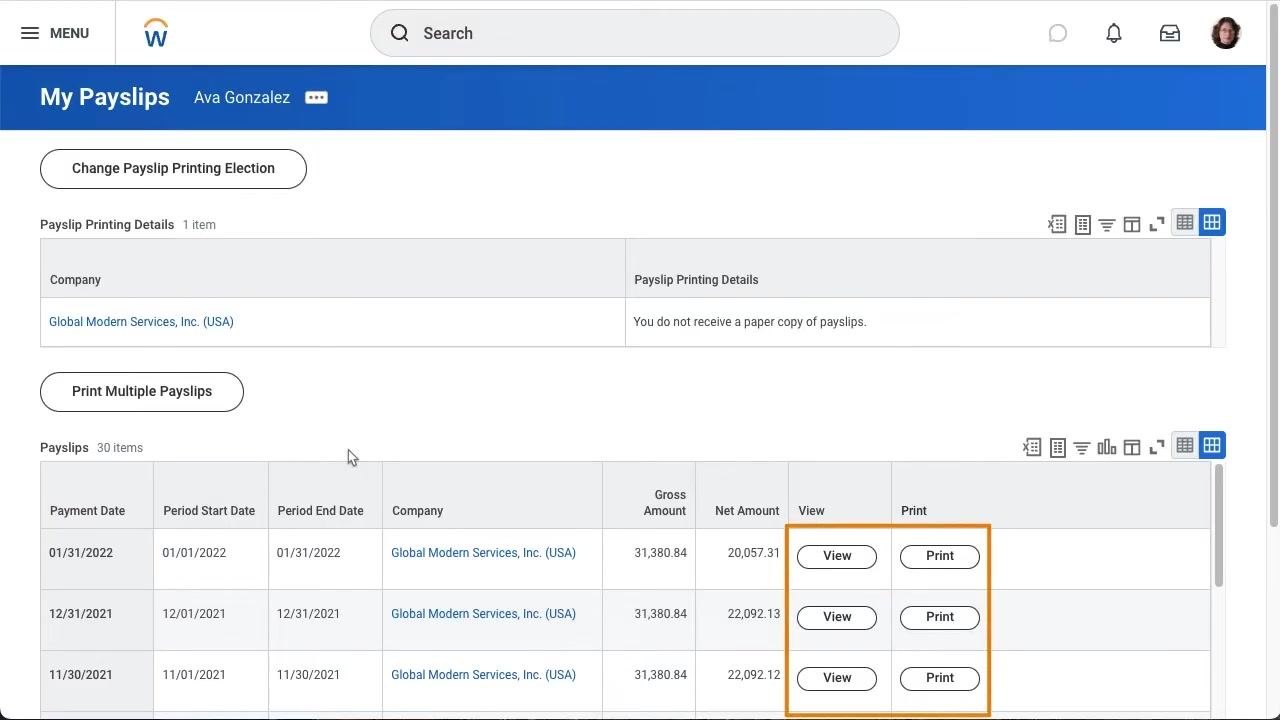Image resolution: width=1280 pixels, height=720 pixels.
Task: Export Payslip Printing Details to worksheet
Action: pyautogui.click(x=1082, y=224)
